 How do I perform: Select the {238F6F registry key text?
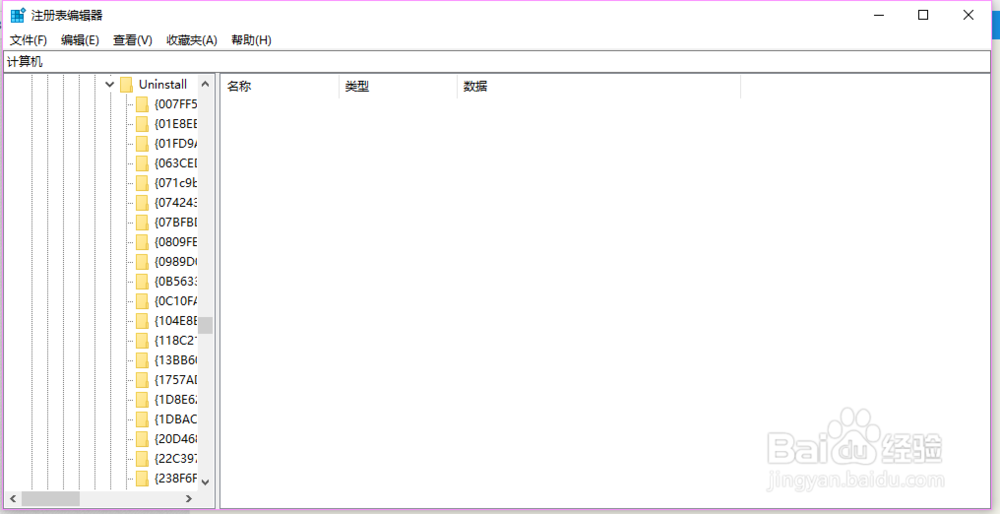176,478
